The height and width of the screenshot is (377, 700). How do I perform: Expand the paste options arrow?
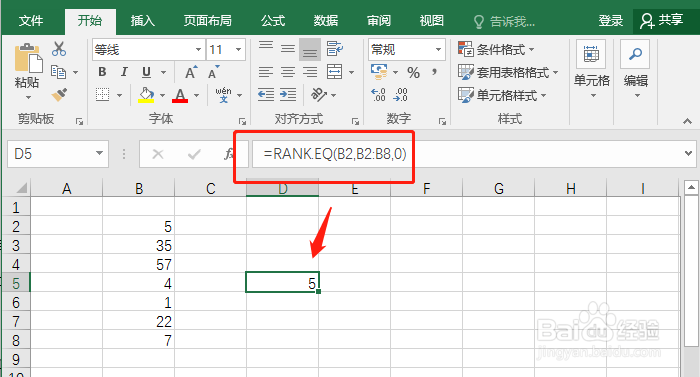(x=28, y=97)
